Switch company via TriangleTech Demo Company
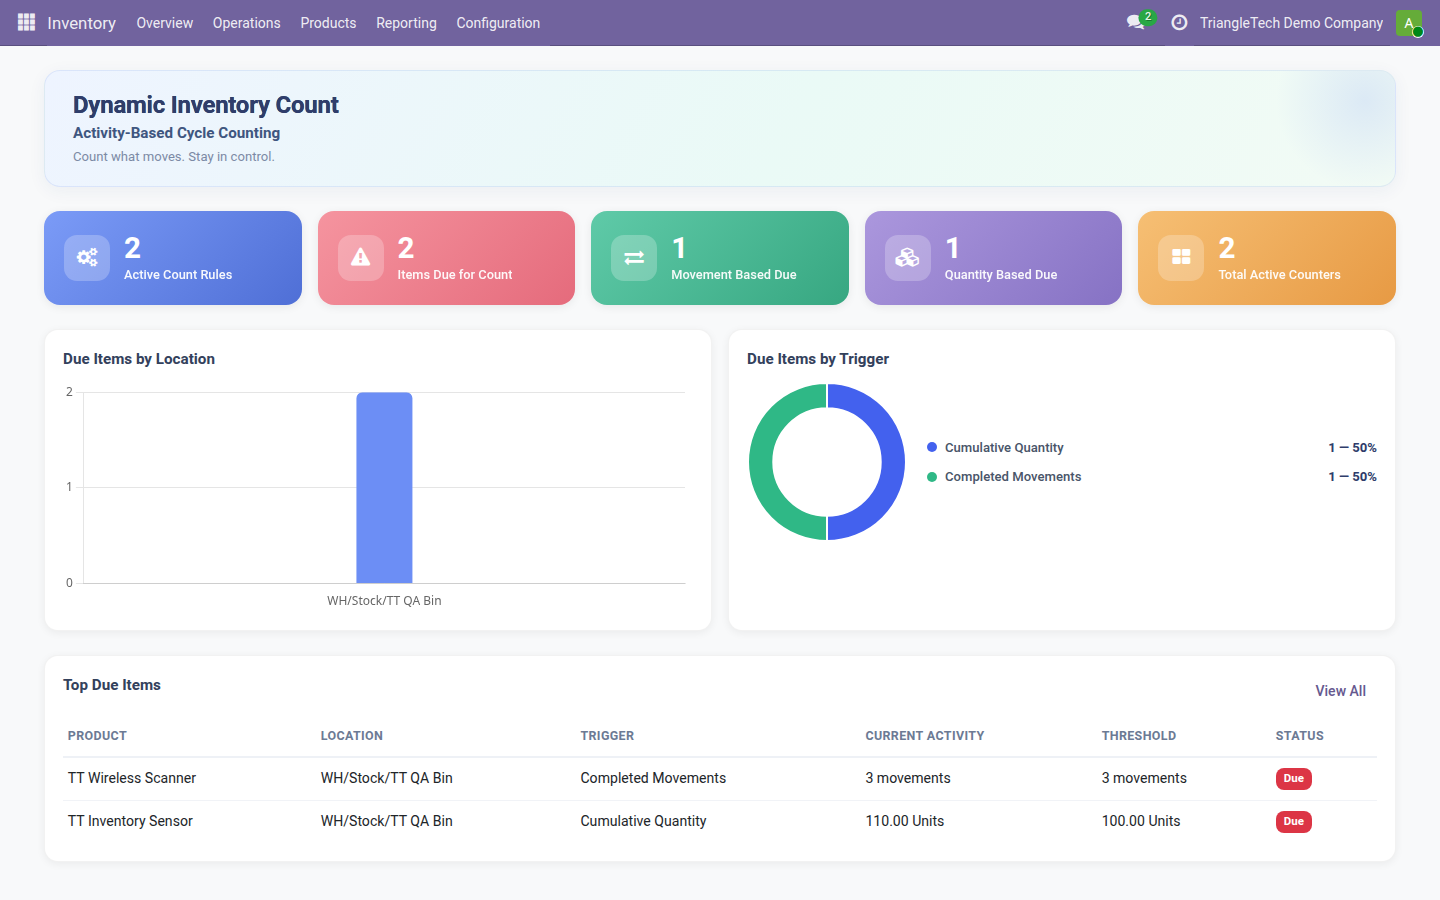 click(1291, 23)
